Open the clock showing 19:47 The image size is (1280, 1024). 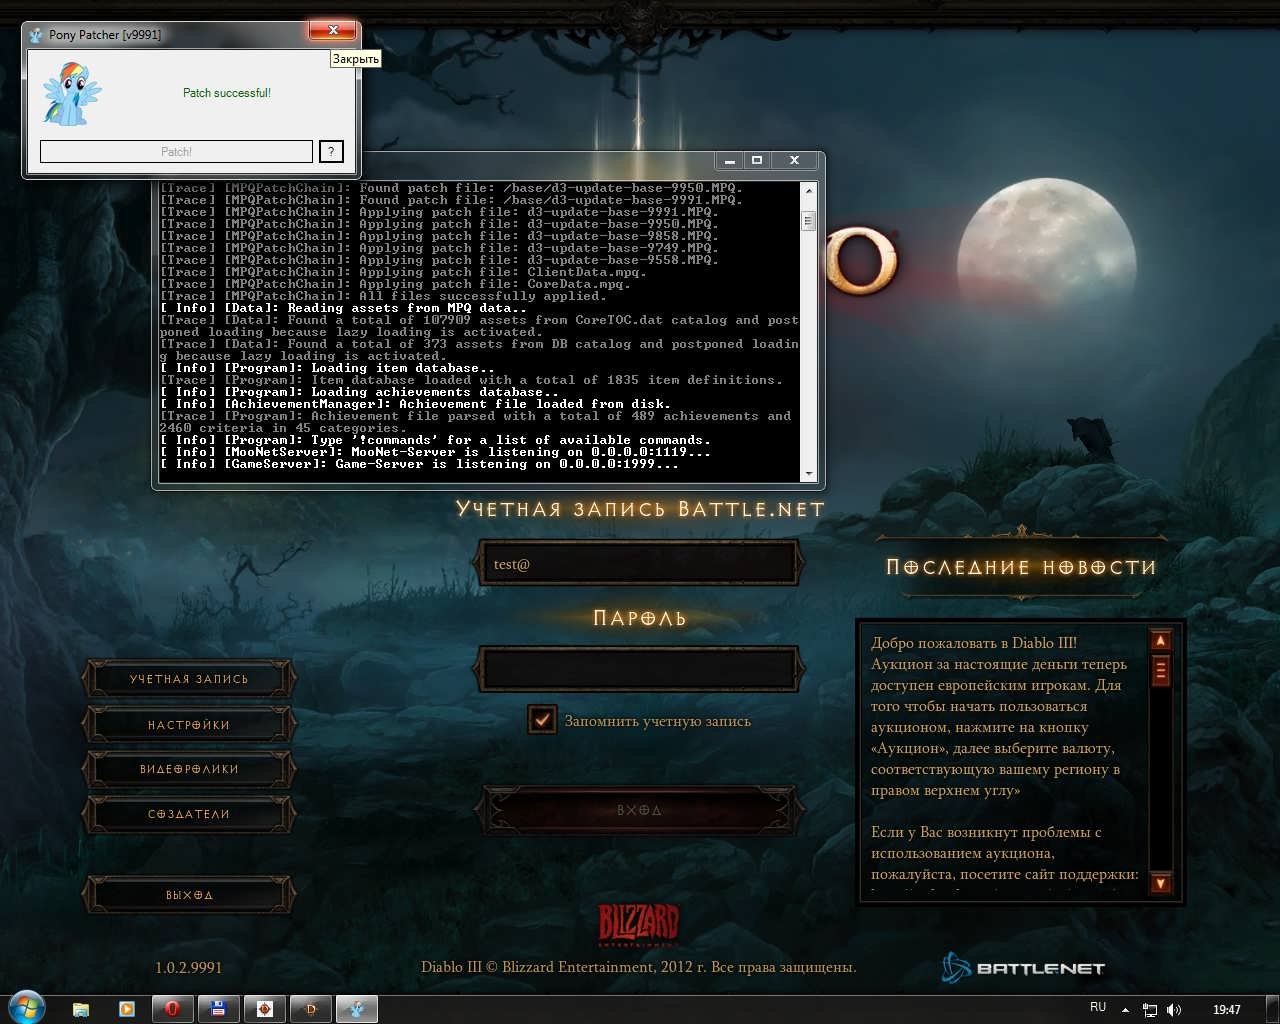pyautogui.click(x=1226, y=1010)
